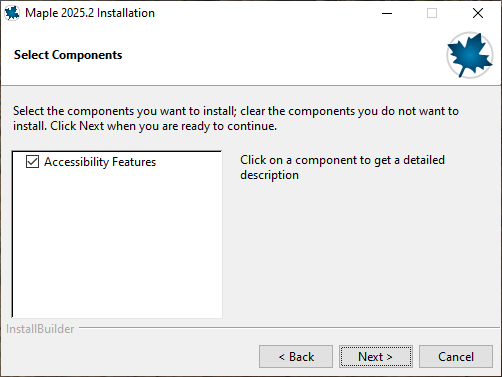502x377 pixels.
Task: Uncheck the Accessibility Features checkbox
Action: 32,162
